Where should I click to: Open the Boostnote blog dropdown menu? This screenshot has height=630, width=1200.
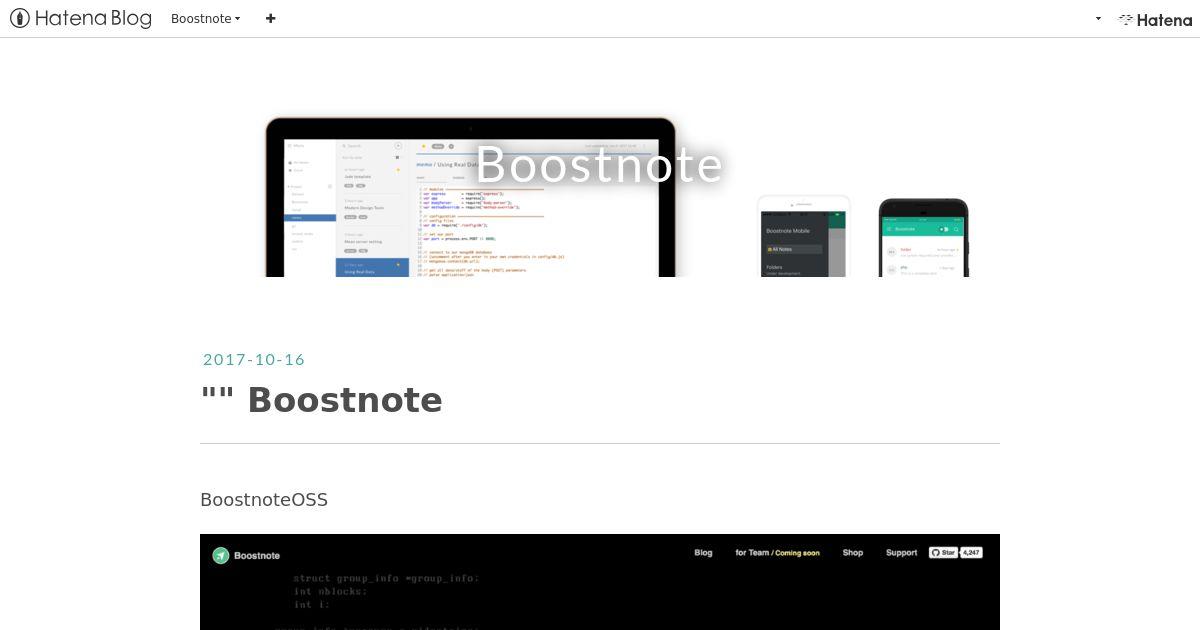point(205,18)
